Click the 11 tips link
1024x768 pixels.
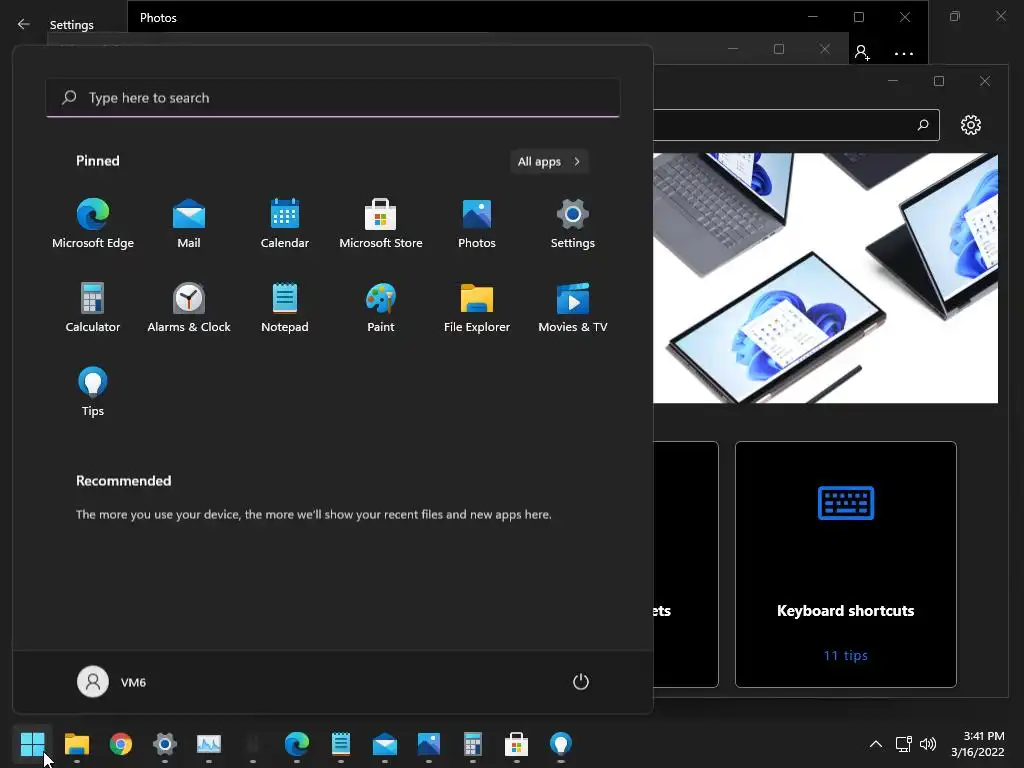point(846,655)
